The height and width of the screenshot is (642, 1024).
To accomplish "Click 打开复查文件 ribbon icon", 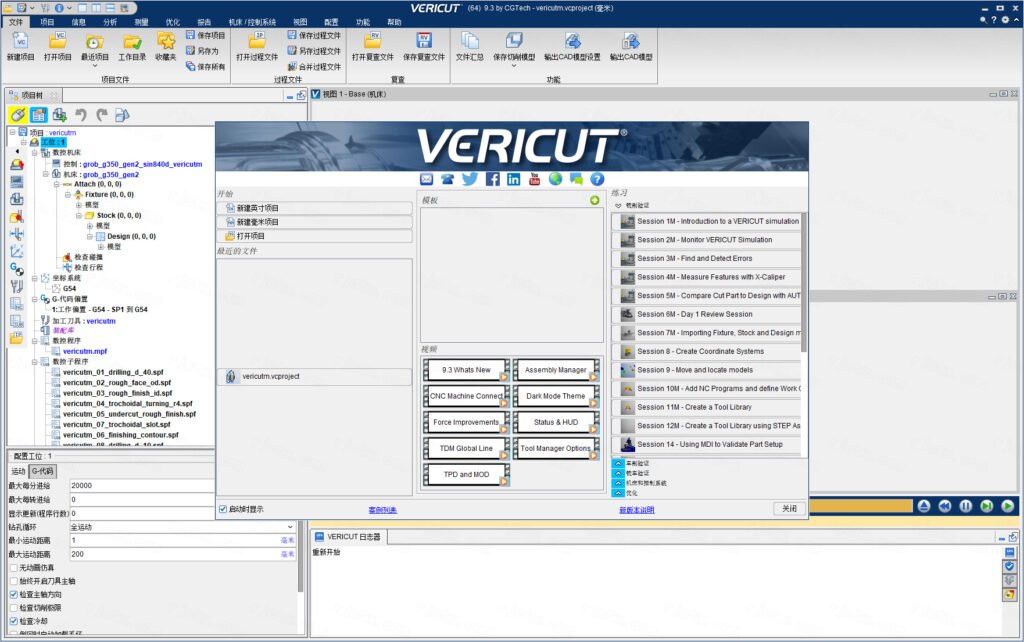I will click(373, 42).
